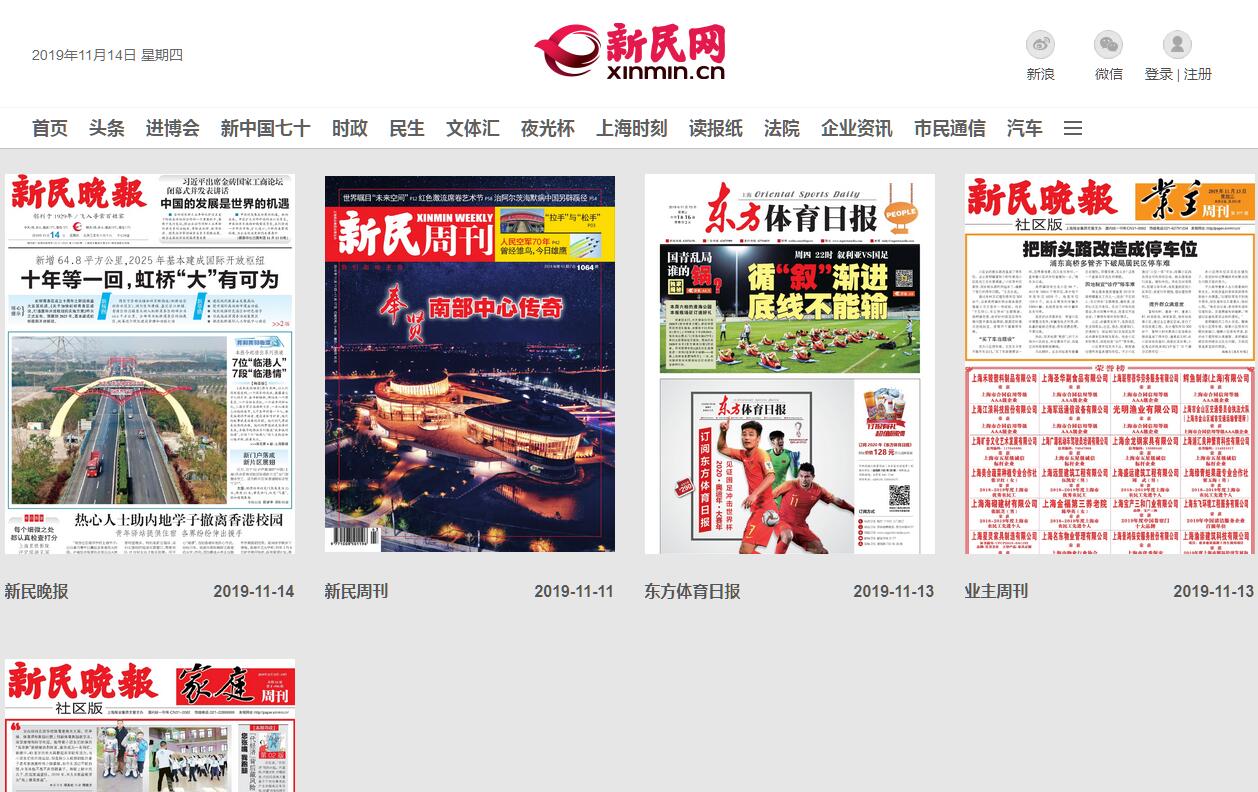Click the 登录 login link
This screenshot has width=1258, height=792.
point(1158,74)
